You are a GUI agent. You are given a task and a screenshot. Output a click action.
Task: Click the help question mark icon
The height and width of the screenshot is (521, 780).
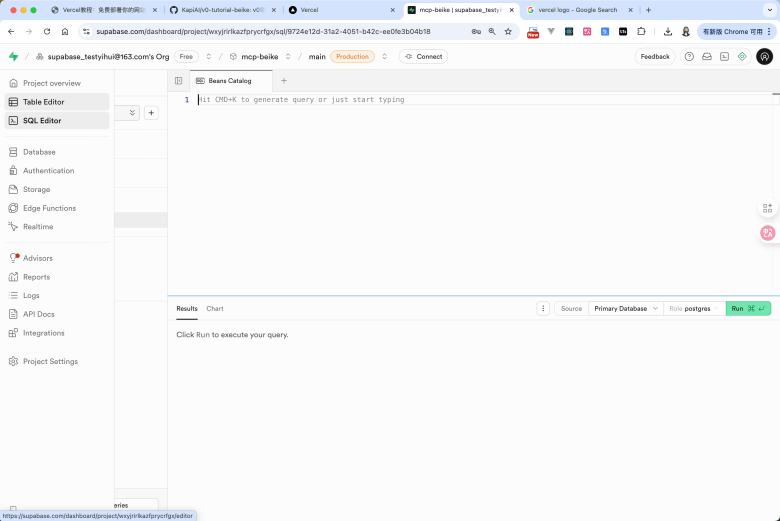(x=689, y=57)
